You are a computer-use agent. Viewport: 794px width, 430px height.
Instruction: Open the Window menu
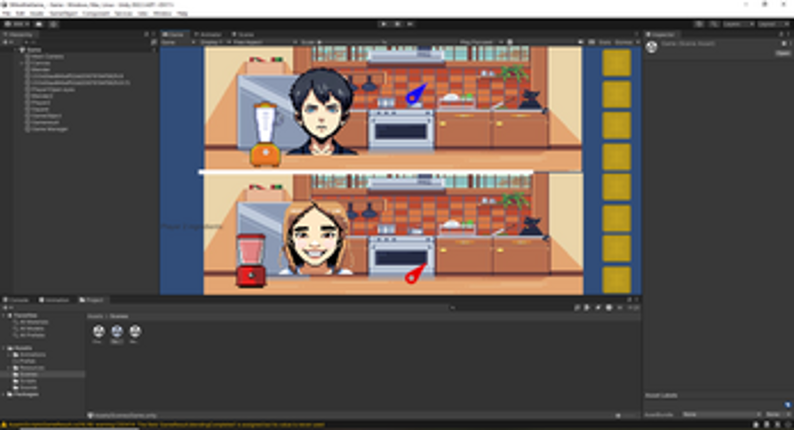point(163,13)
